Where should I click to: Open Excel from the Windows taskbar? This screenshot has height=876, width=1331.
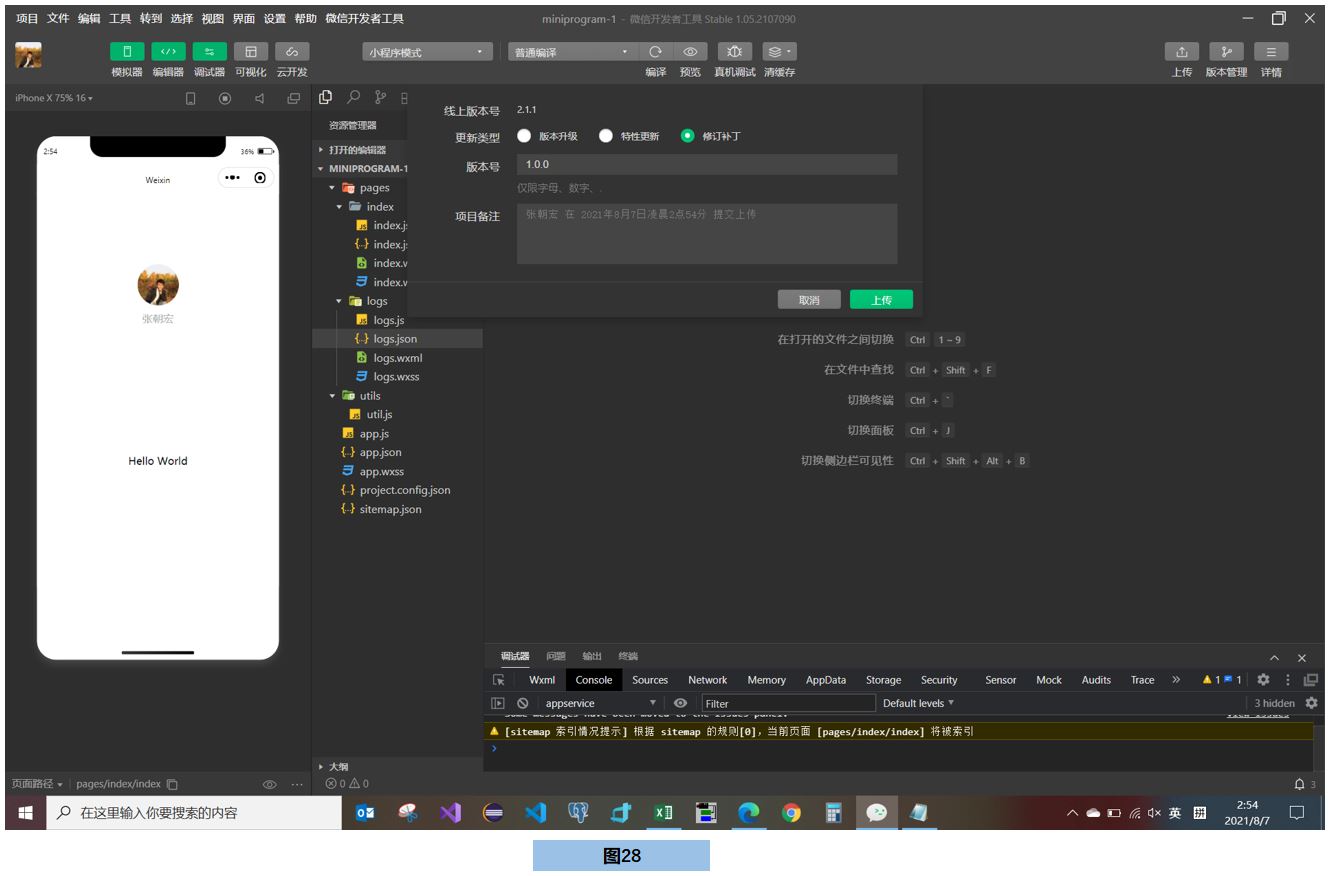663,813
